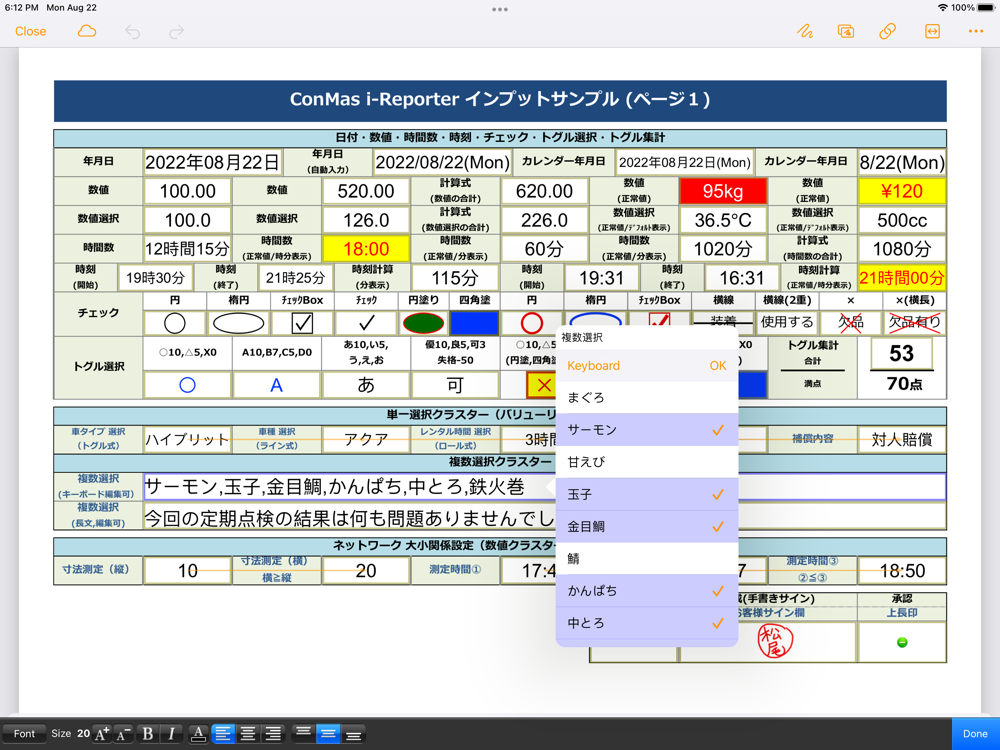Edit the multi-select sushi text field

pos(545,487)
